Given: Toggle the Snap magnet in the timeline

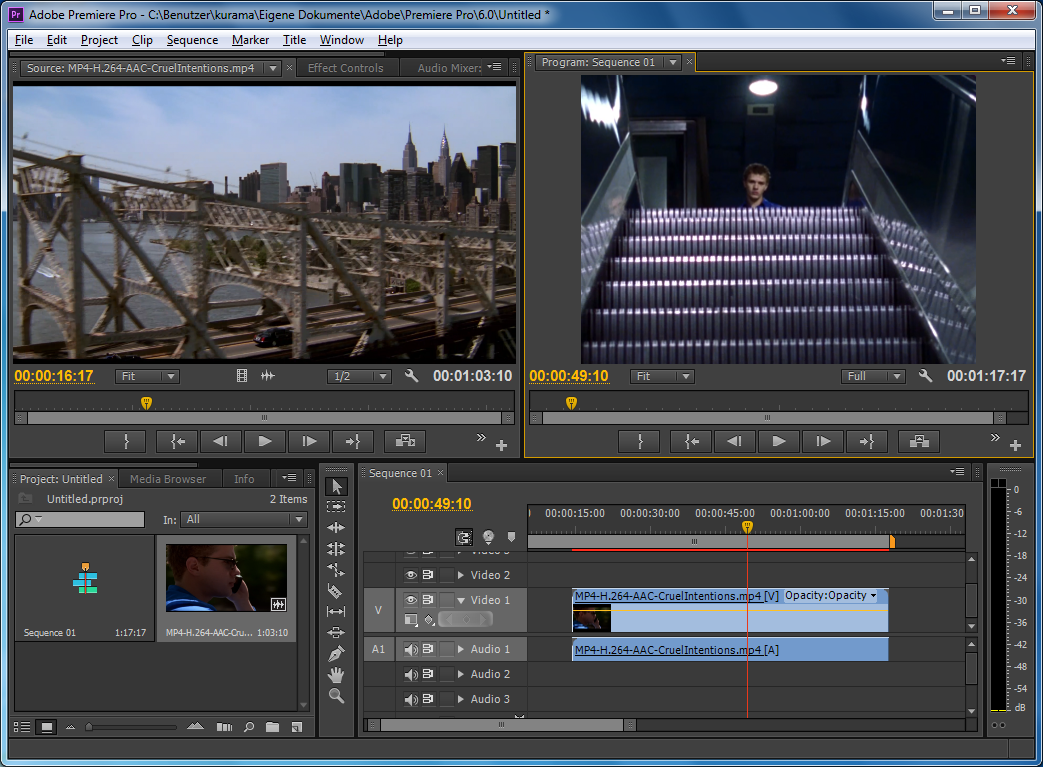Looking at the screenshot, I should [464, 537].
